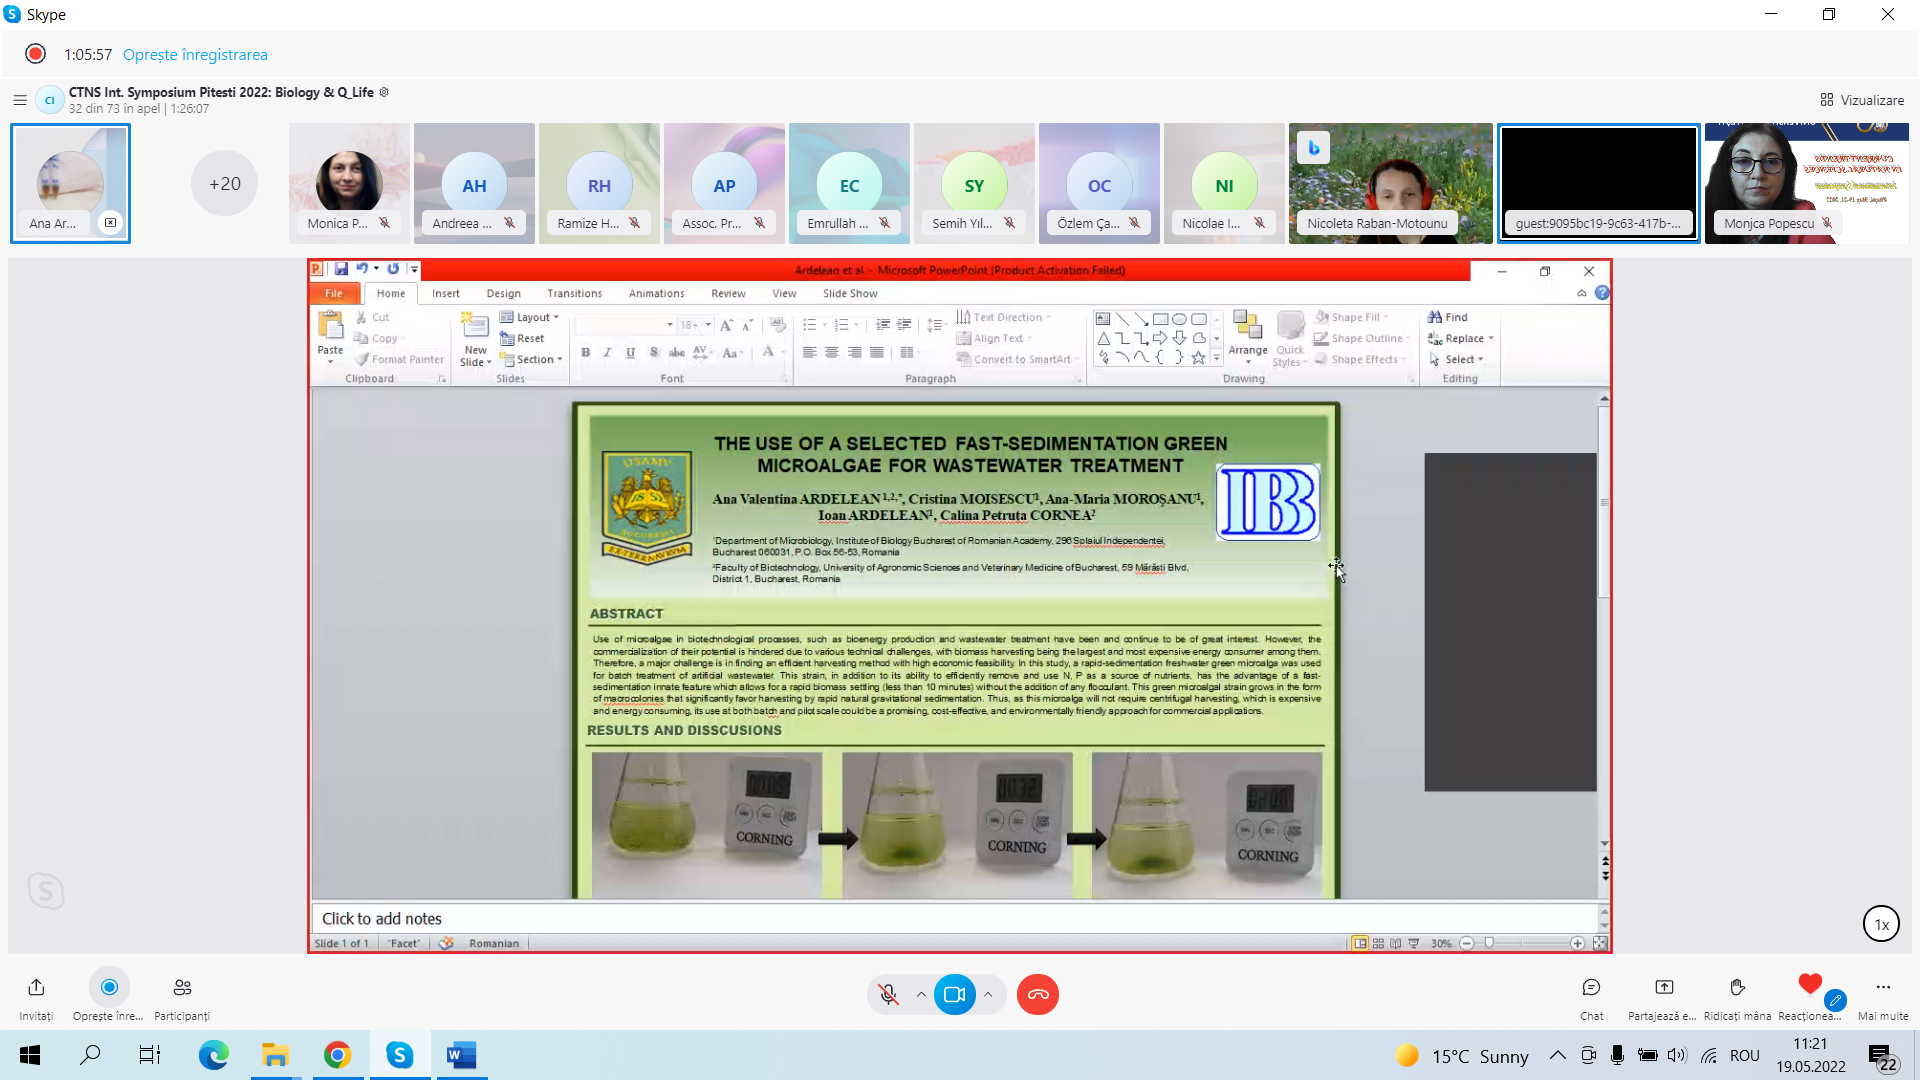
Task: Open Chrome from the Windows taskbar
Action: (x=337, y=1055)
